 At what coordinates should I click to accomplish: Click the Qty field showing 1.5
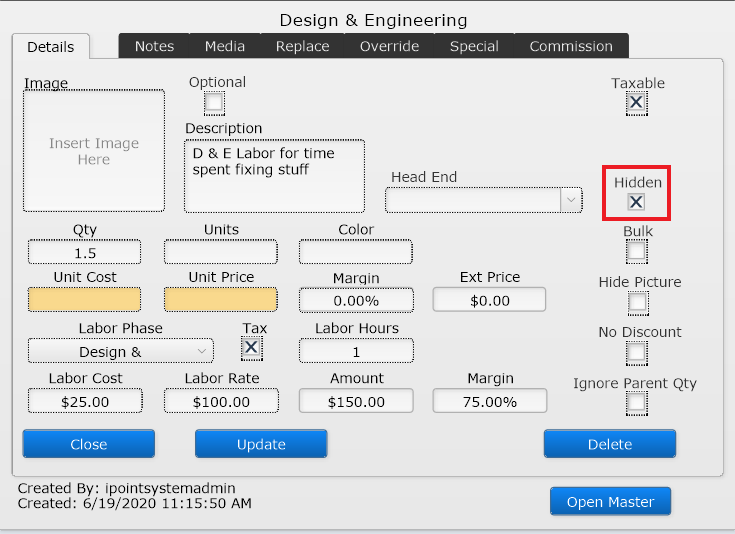tap(84, 252)
